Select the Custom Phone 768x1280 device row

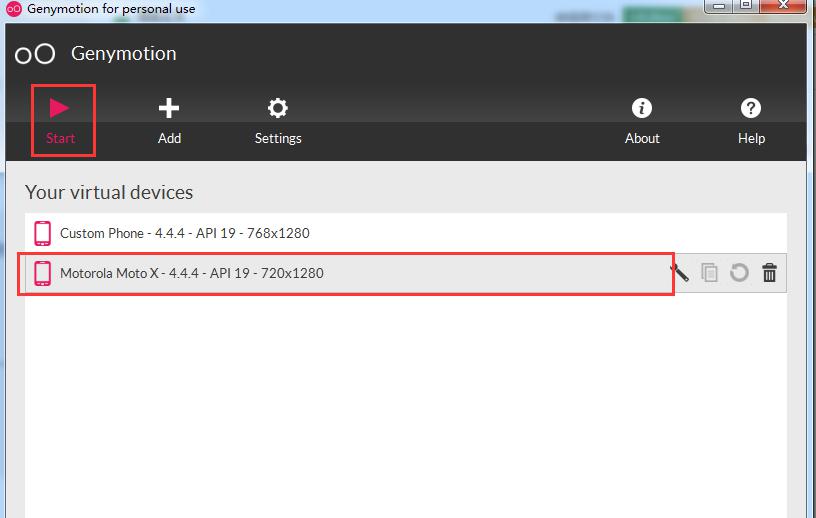click(406, 233)
